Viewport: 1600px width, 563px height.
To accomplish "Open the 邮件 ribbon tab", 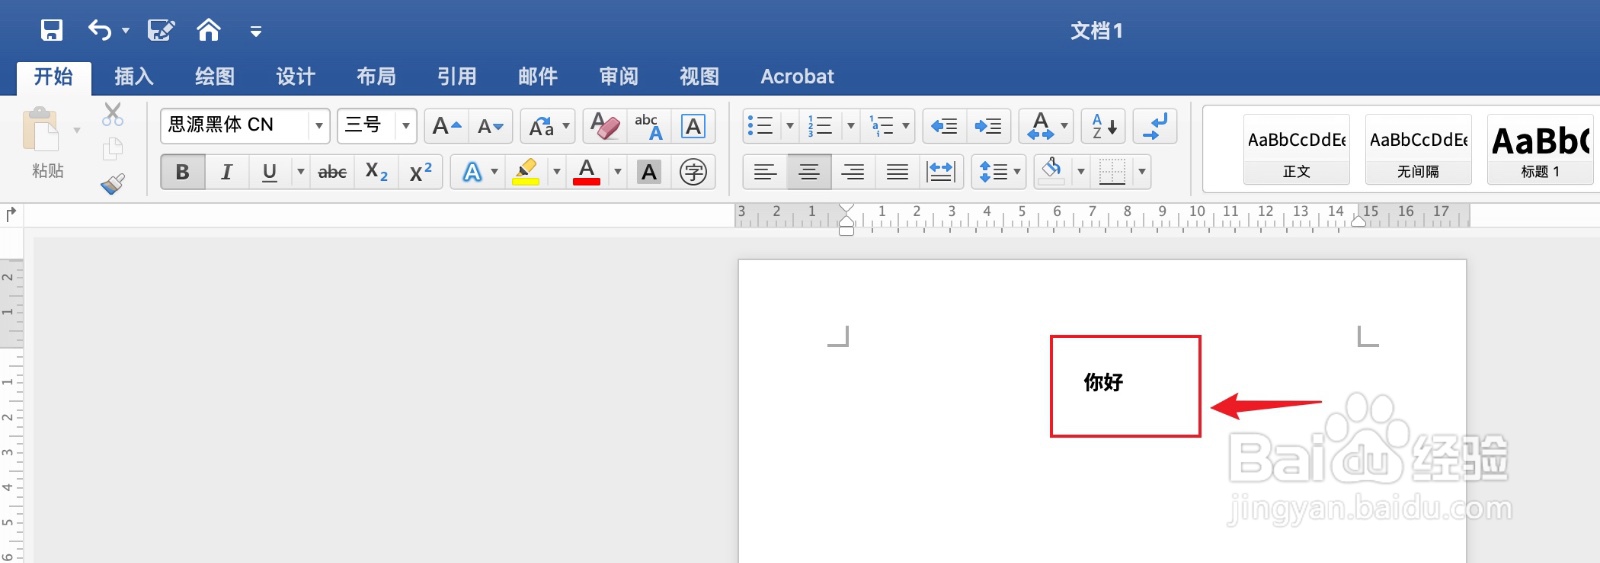I will 538,76.
